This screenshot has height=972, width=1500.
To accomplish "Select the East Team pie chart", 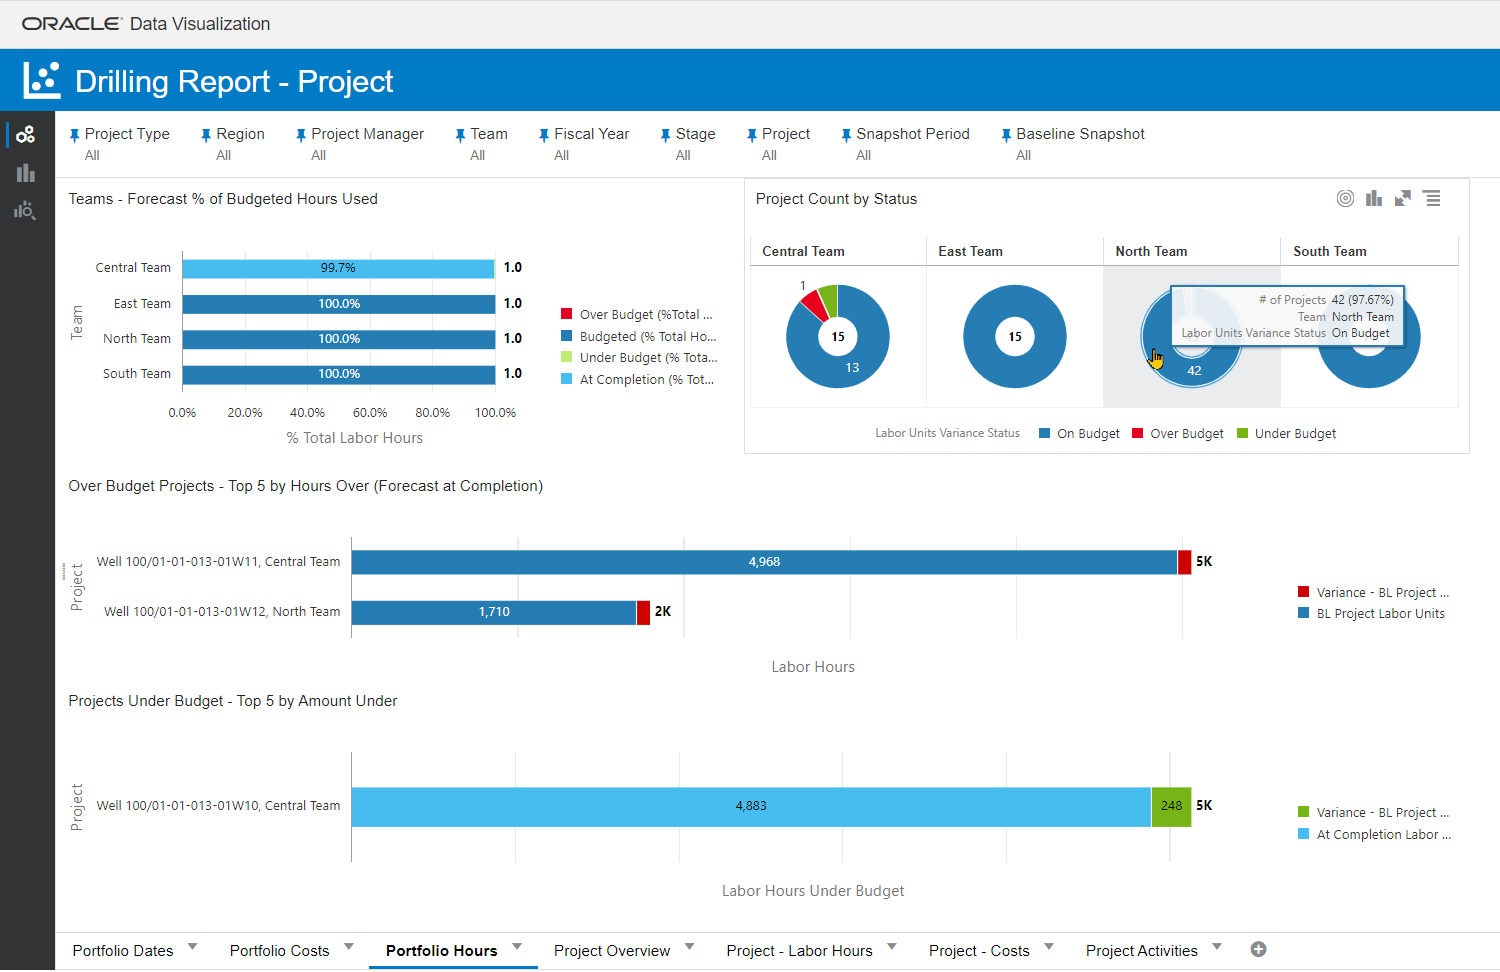I will pos(1014,336).
